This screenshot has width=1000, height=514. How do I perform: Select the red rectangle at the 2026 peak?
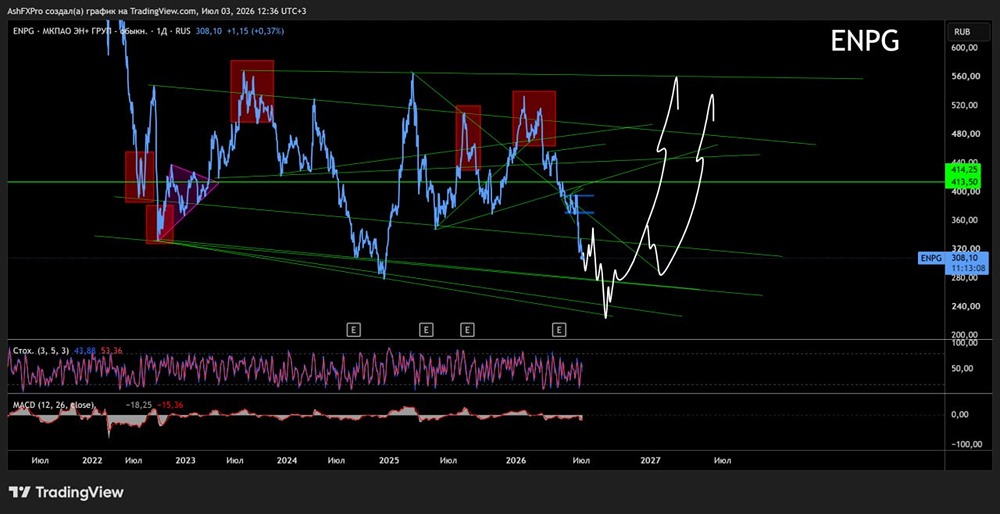(534, 119)
